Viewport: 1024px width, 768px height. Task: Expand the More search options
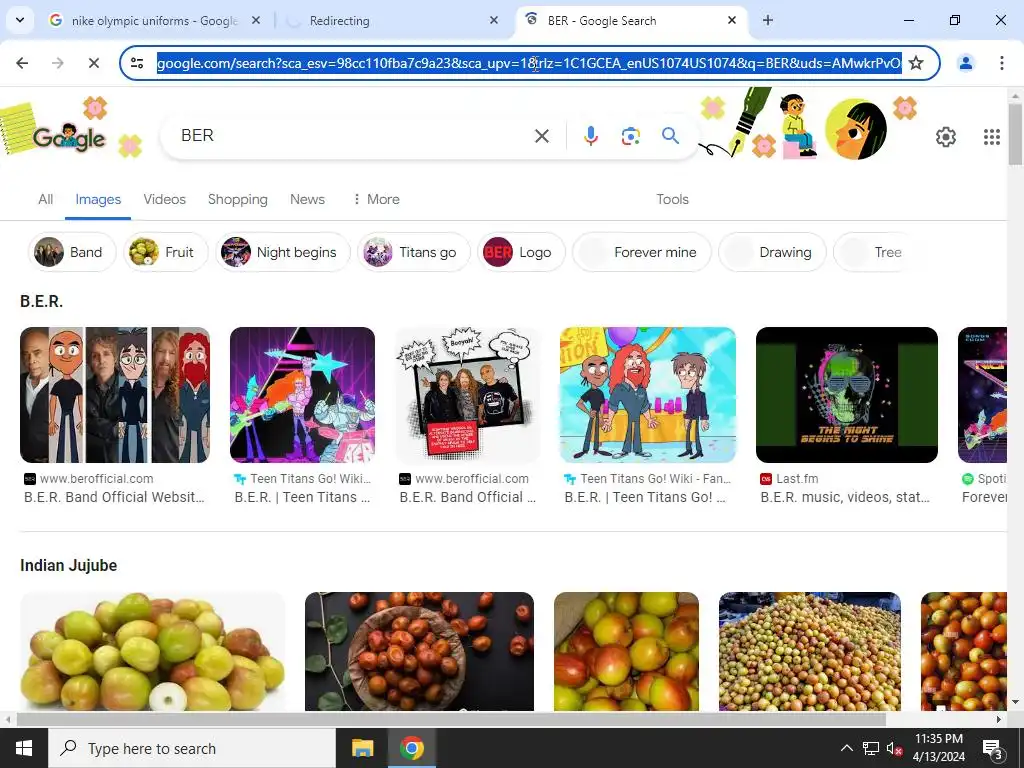(x=376, y=199)
